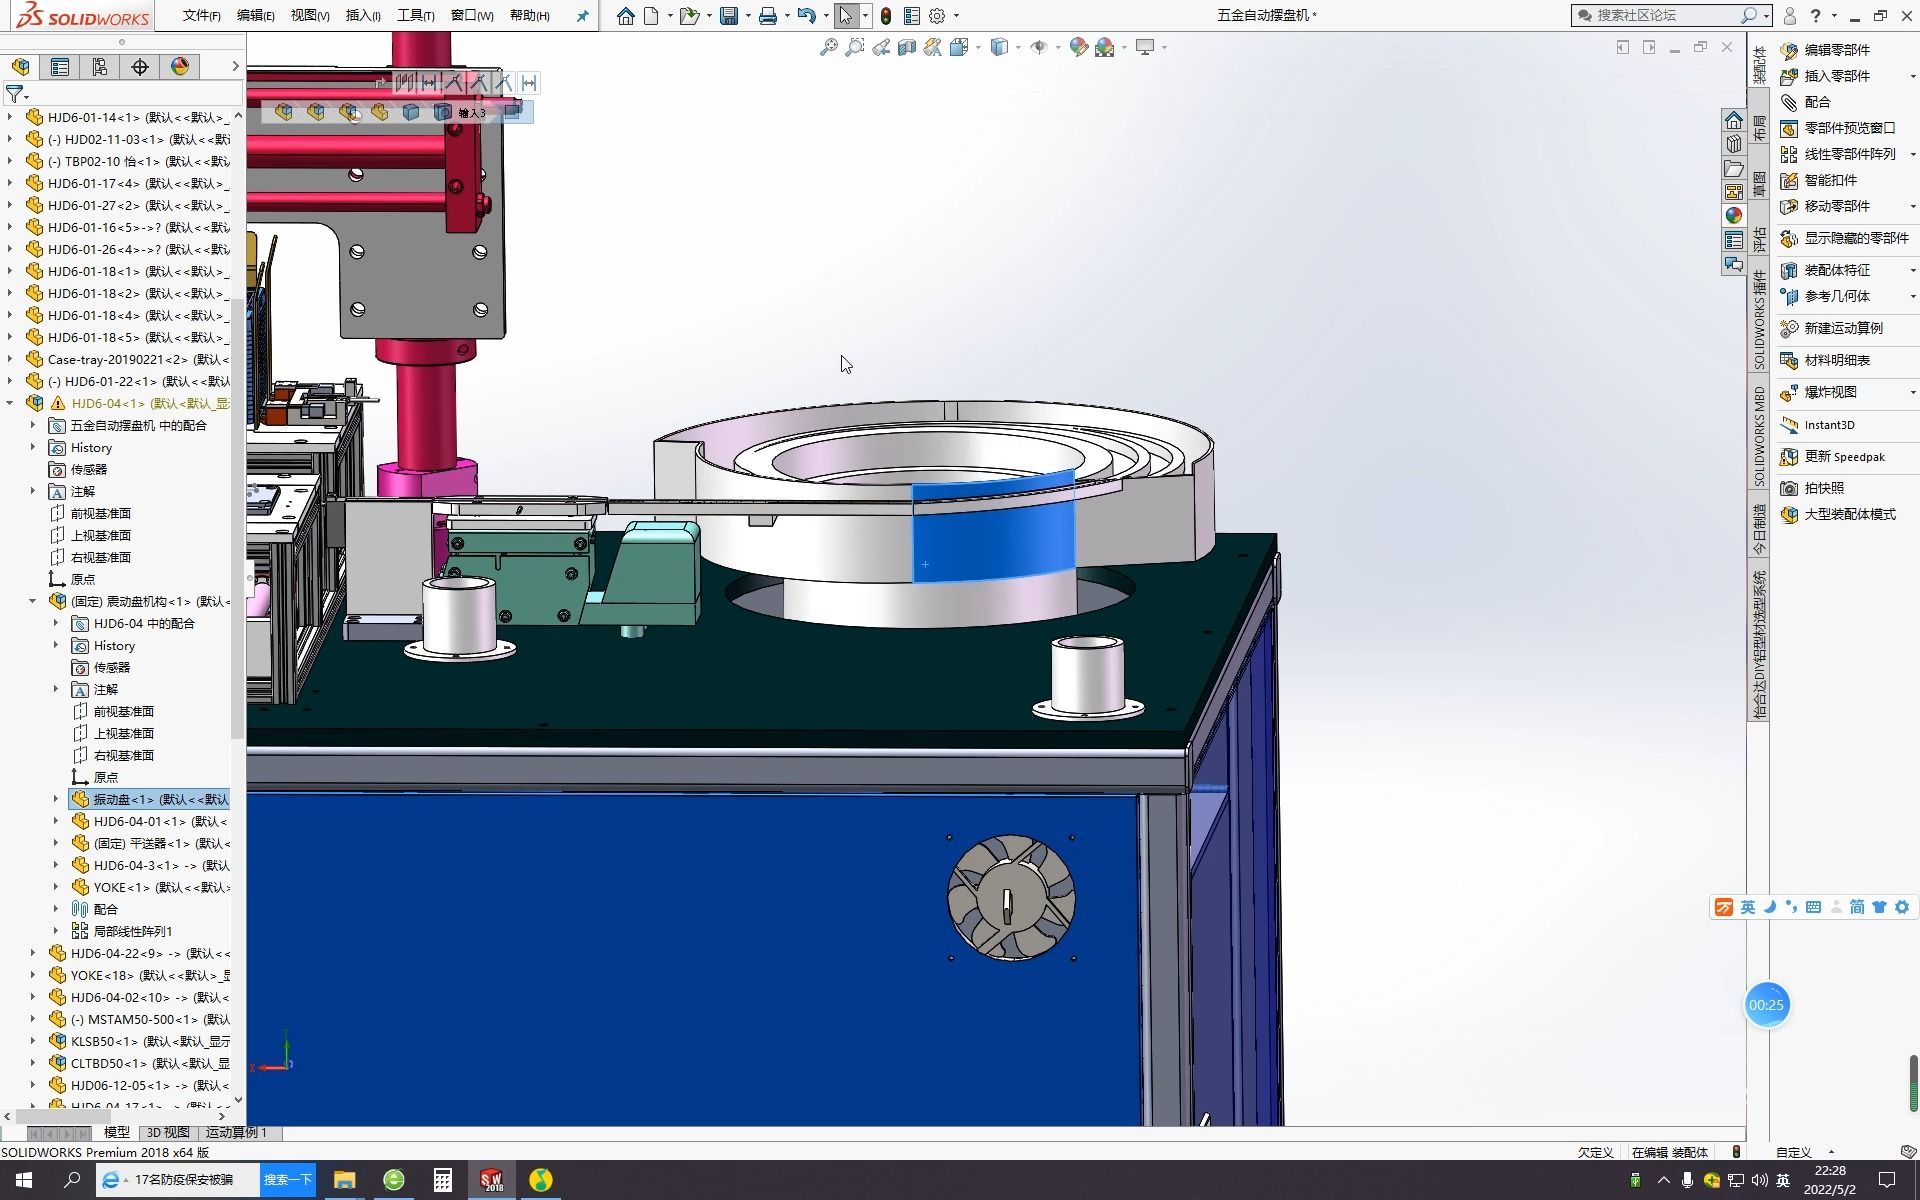This screenshot has width=1920, height=1200.
Task: Open the 工具(T) menu
Action: click(x=415, y=16)
